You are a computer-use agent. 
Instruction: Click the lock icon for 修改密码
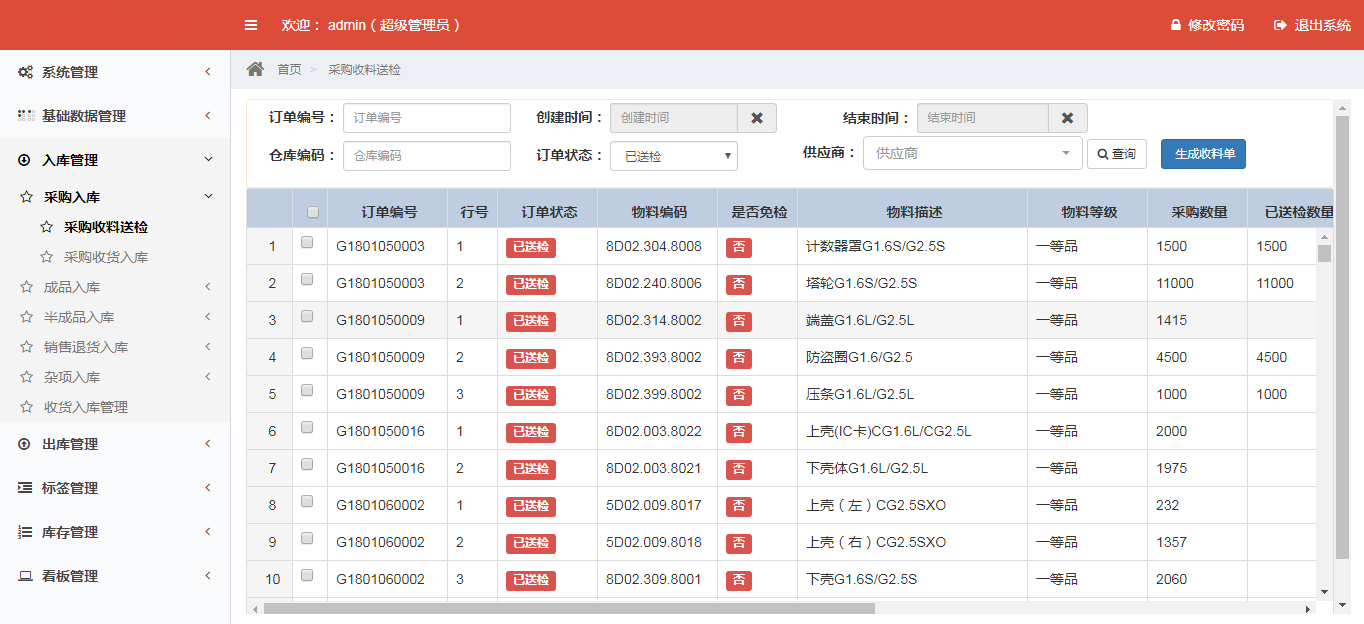coord(1176,25)
